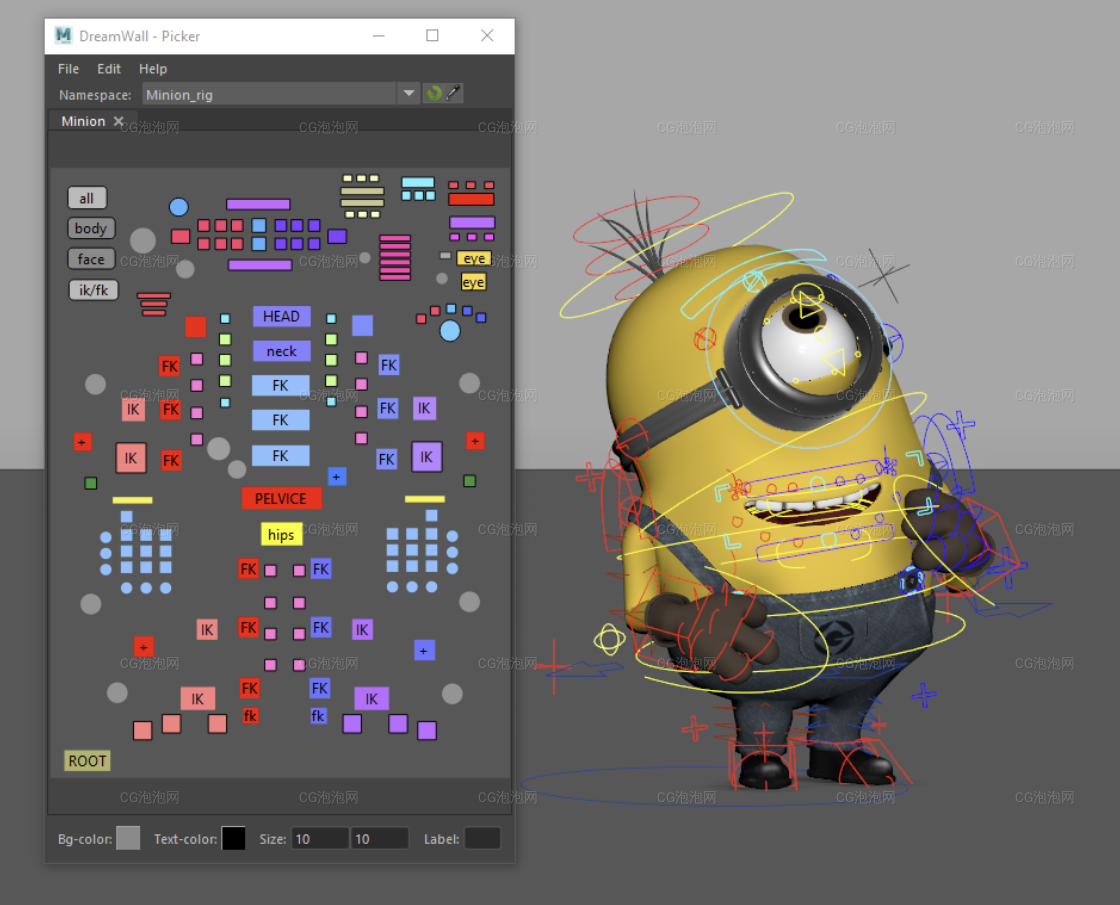Click the lower yellow eye button

[473, 282]
